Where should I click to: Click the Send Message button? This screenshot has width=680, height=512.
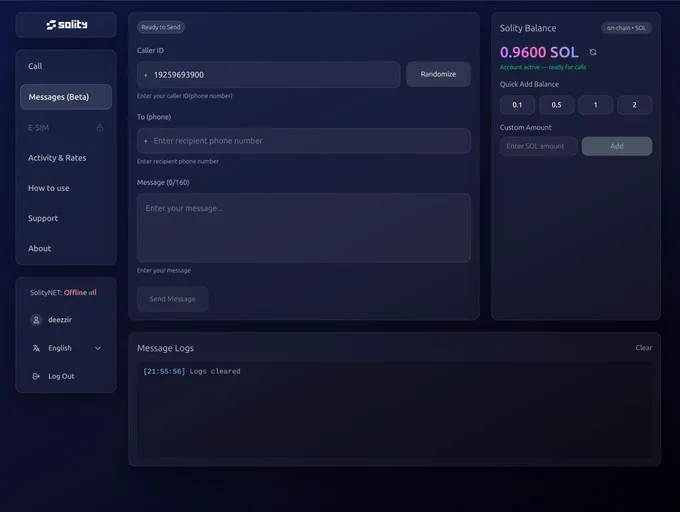pos(173,299)
